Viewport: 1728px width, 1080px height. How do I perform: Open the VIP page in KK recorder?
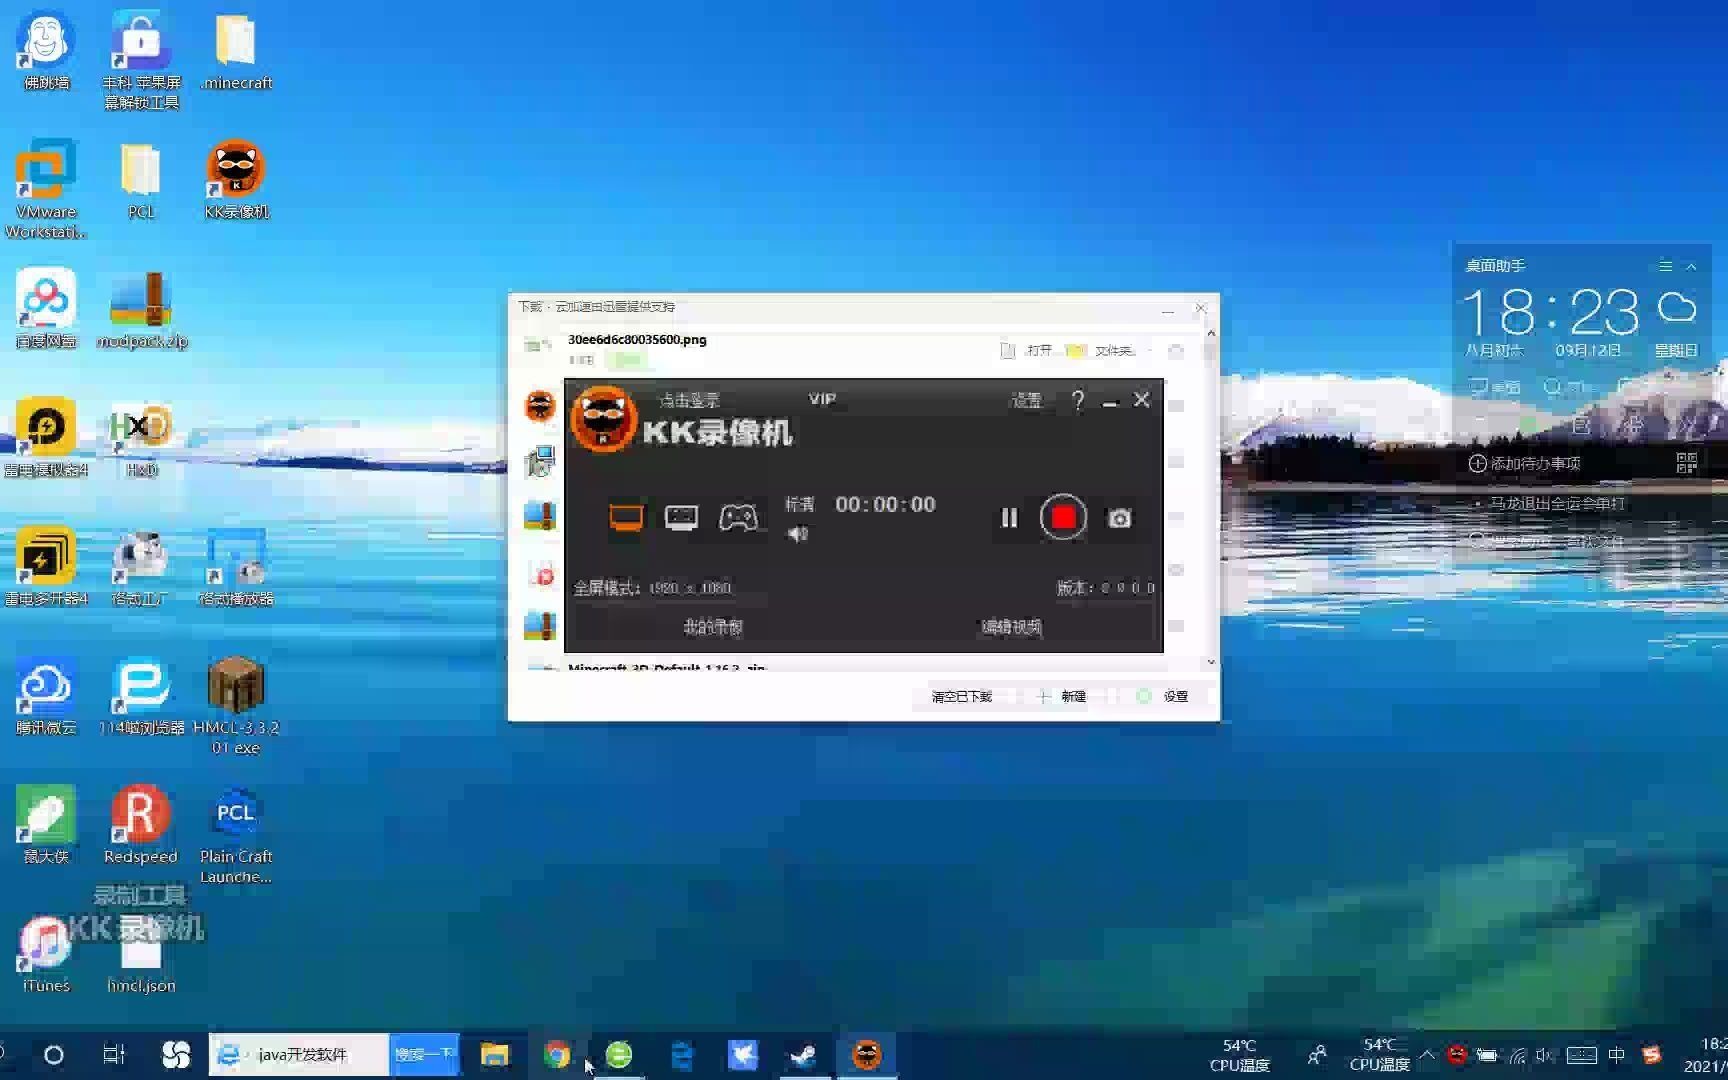[x=822, y=399]
